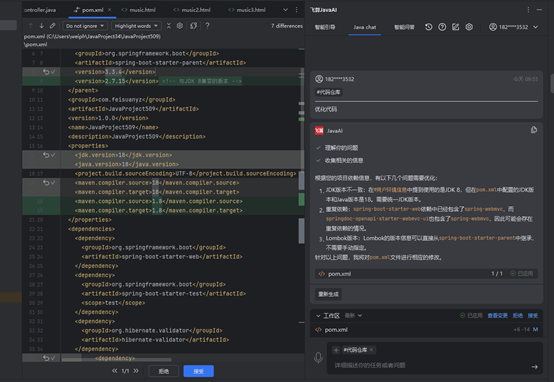The image size is (554, 382).
Task: Include jdk.version chunk checkbox arrow
Action: 53,155
